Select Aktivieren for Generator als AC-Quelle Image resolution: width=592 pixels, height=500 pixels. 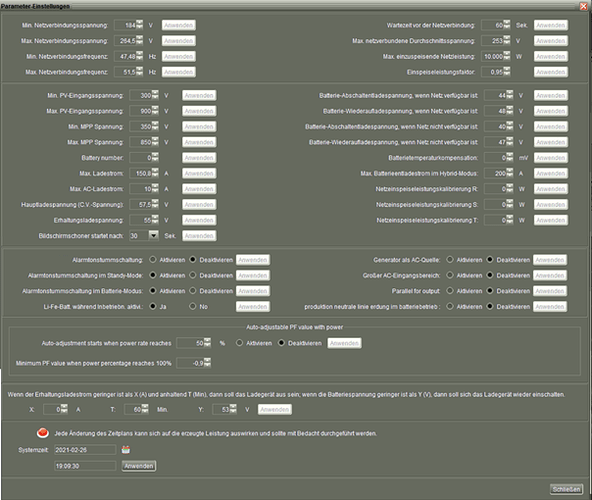[x=450, y=259]
